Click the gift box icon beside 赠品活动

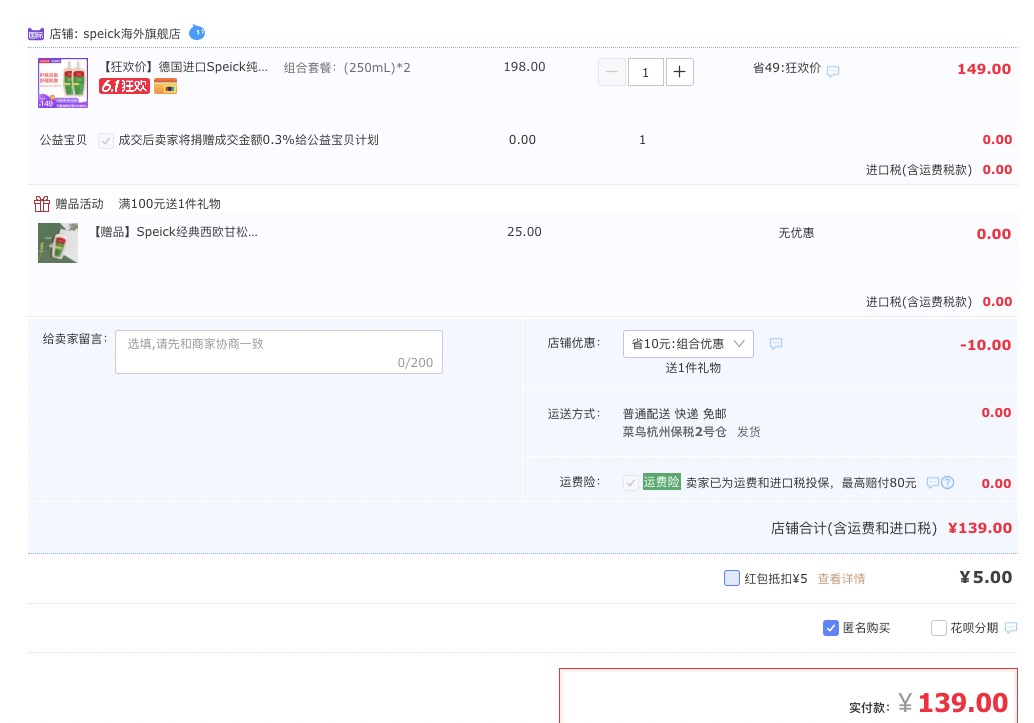[42, 204]
